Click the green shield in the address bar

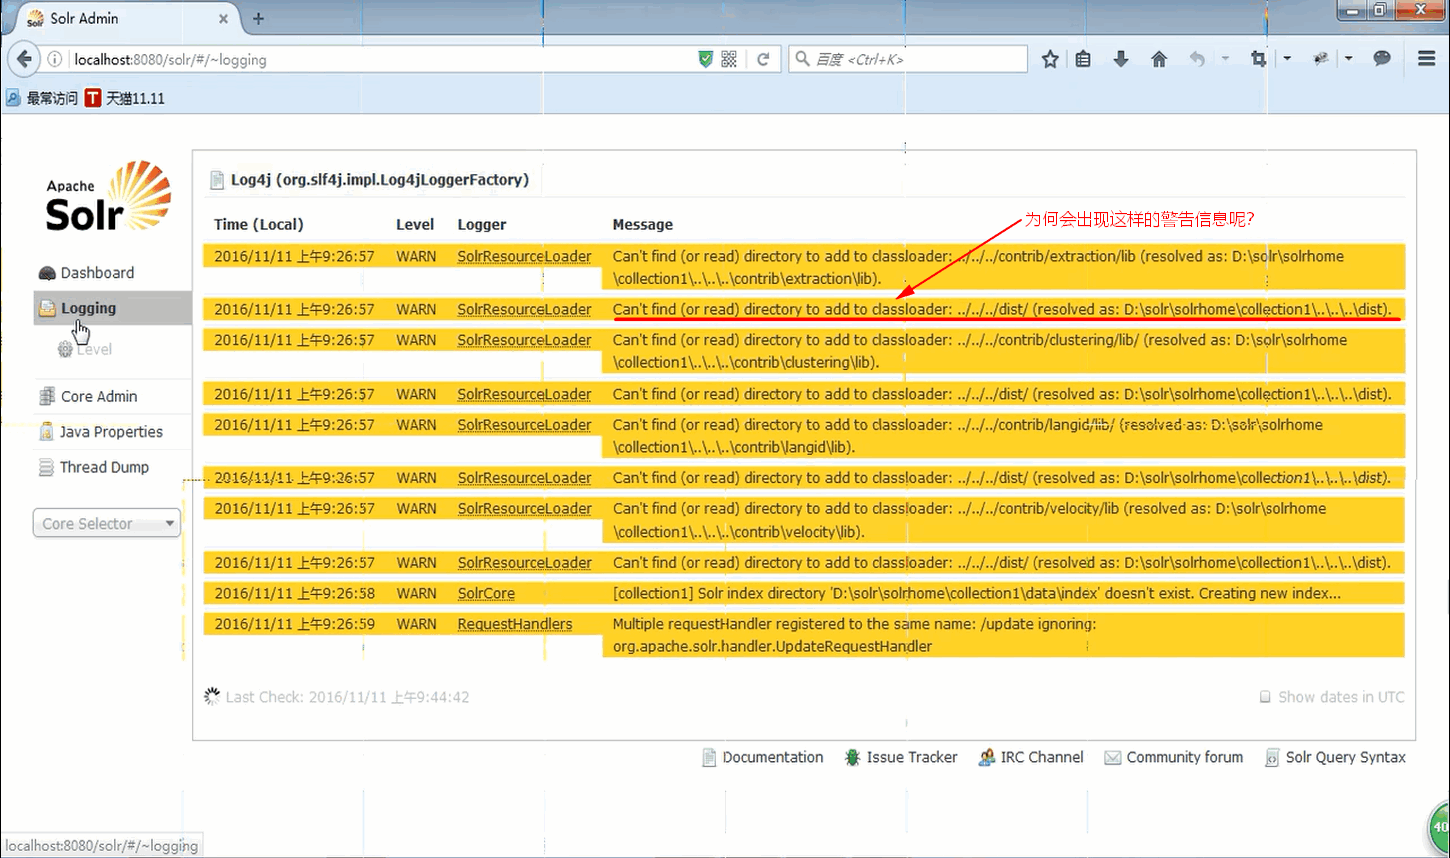tap(703, 58)
